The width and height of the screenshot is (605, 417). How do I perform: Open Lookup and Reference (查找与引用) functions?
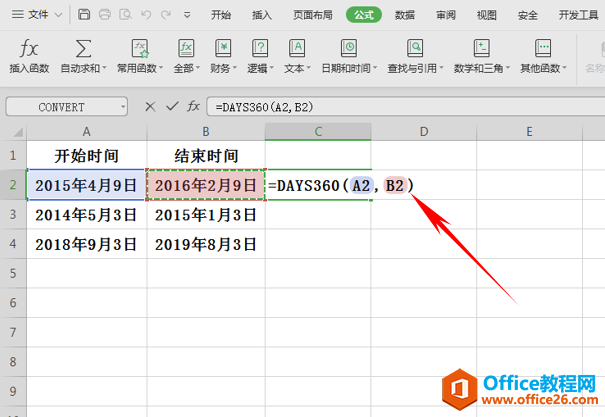coord(412,48)
